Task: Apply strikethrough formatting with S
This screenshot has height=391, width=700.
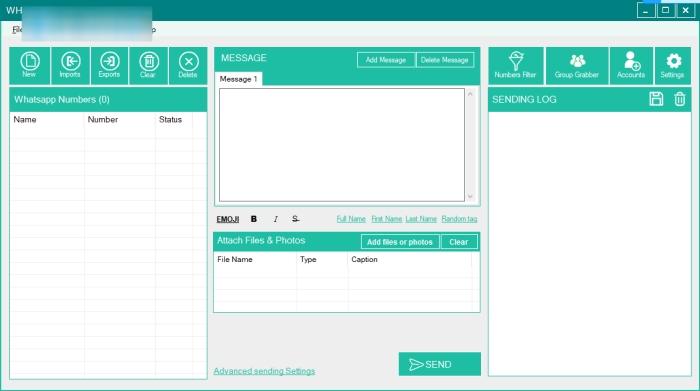Action: coord(295,219)
